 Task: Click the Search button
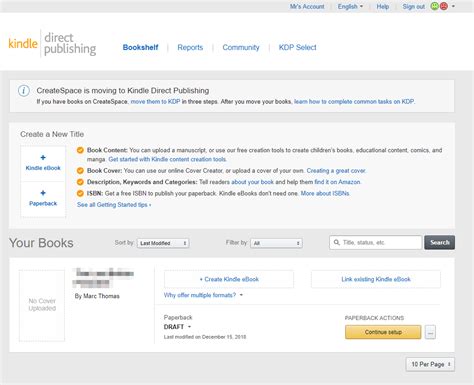(439, 242)
